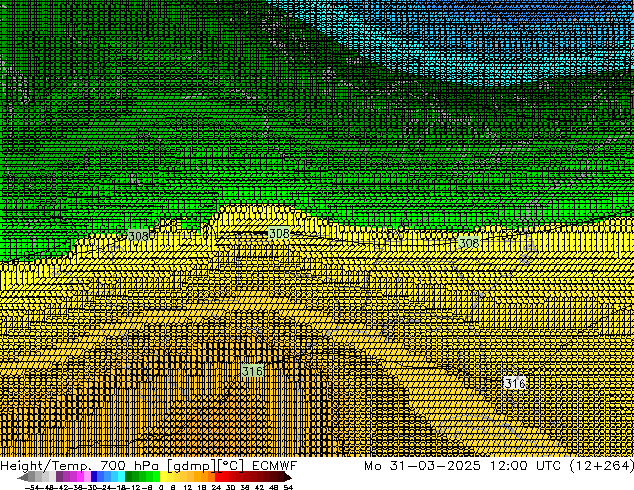The image size is (634, 490).
Task: Click the rightmost 308 contour label
Action: tap(469, 243)
